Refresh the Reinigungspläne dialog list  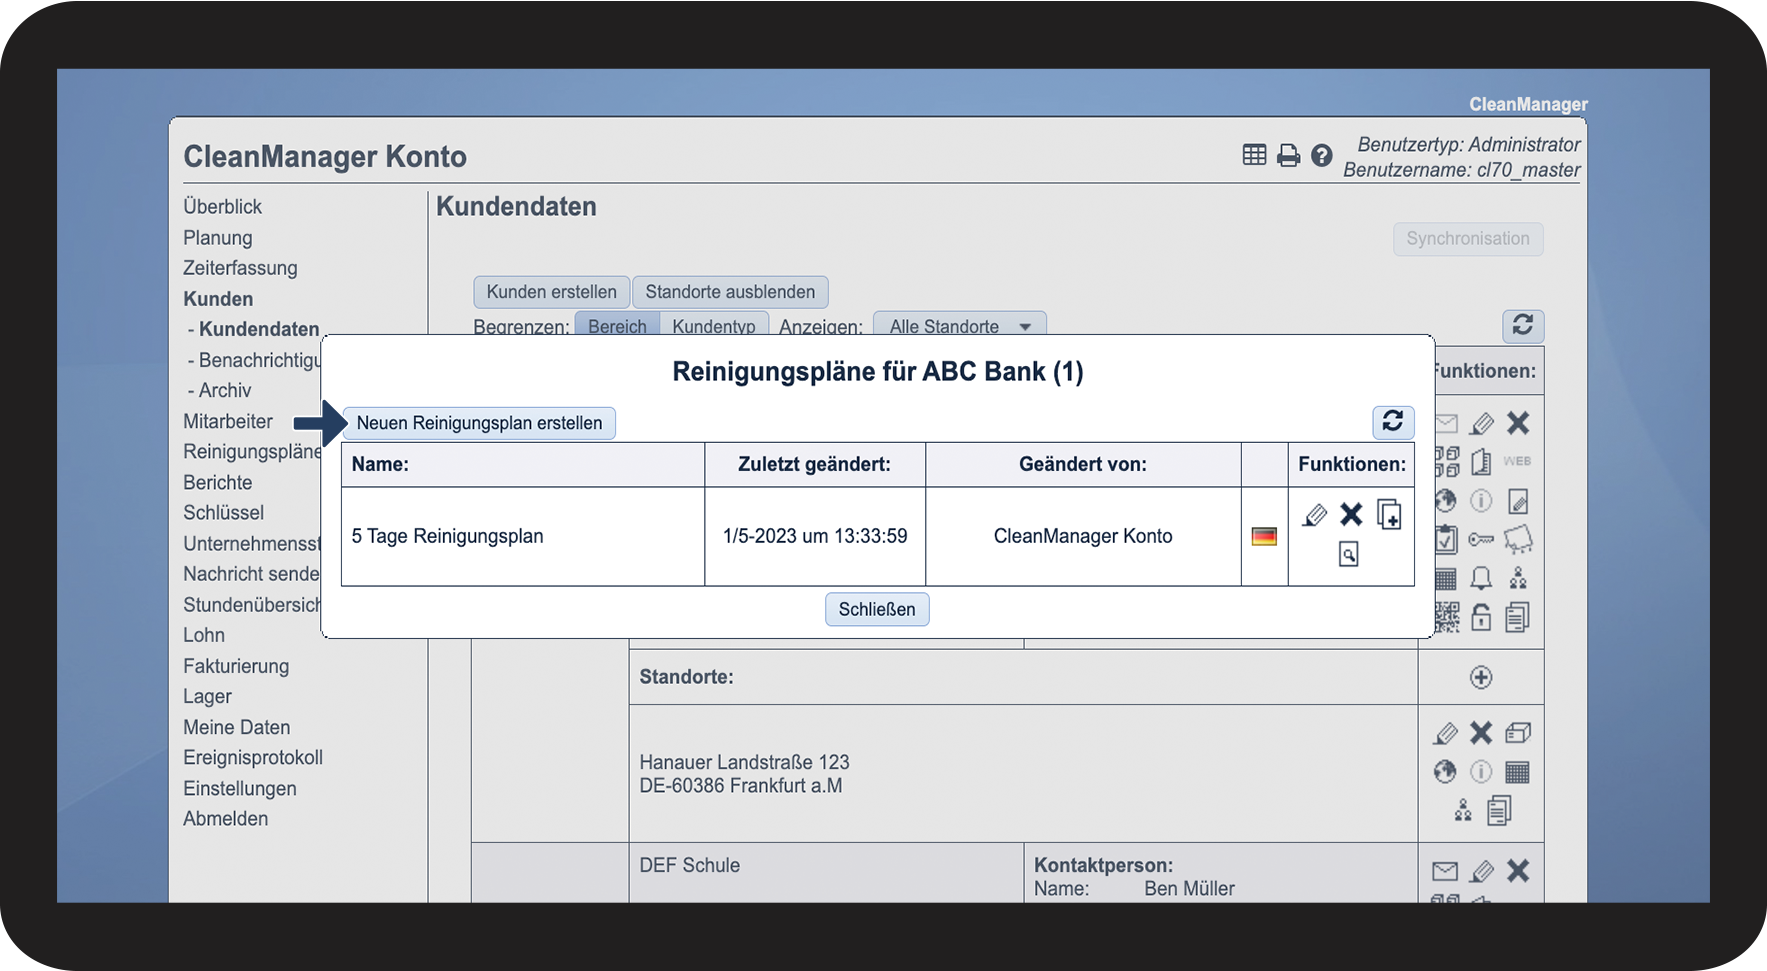pos(1393,421)
